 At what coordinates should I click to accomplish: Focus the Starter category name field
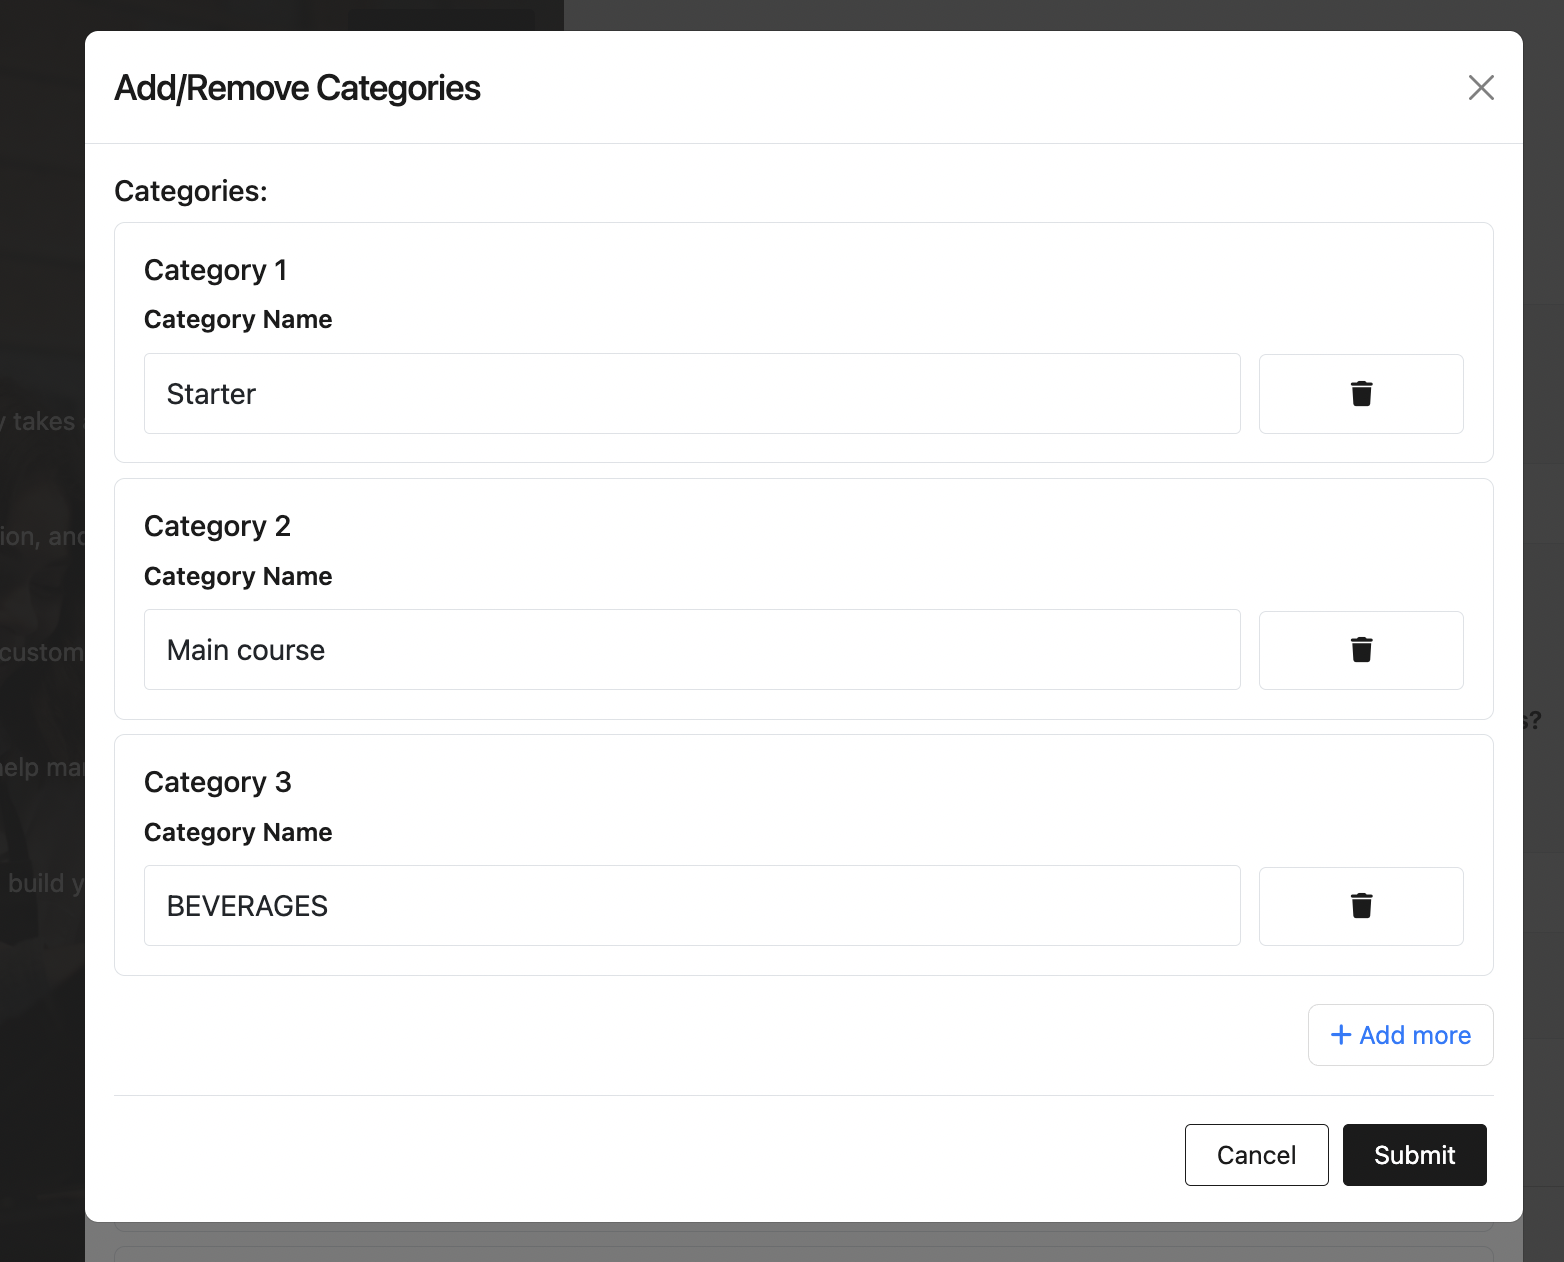tap(692, 394)
